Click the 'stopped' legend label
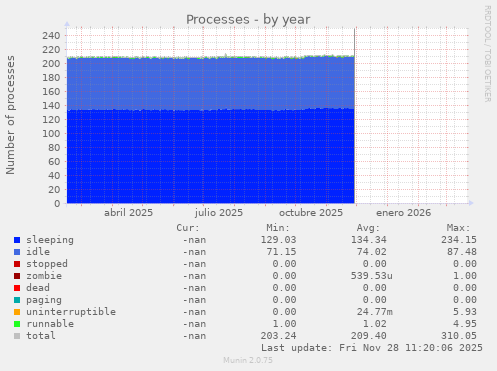The image size is (497, 371). point(47,264)
